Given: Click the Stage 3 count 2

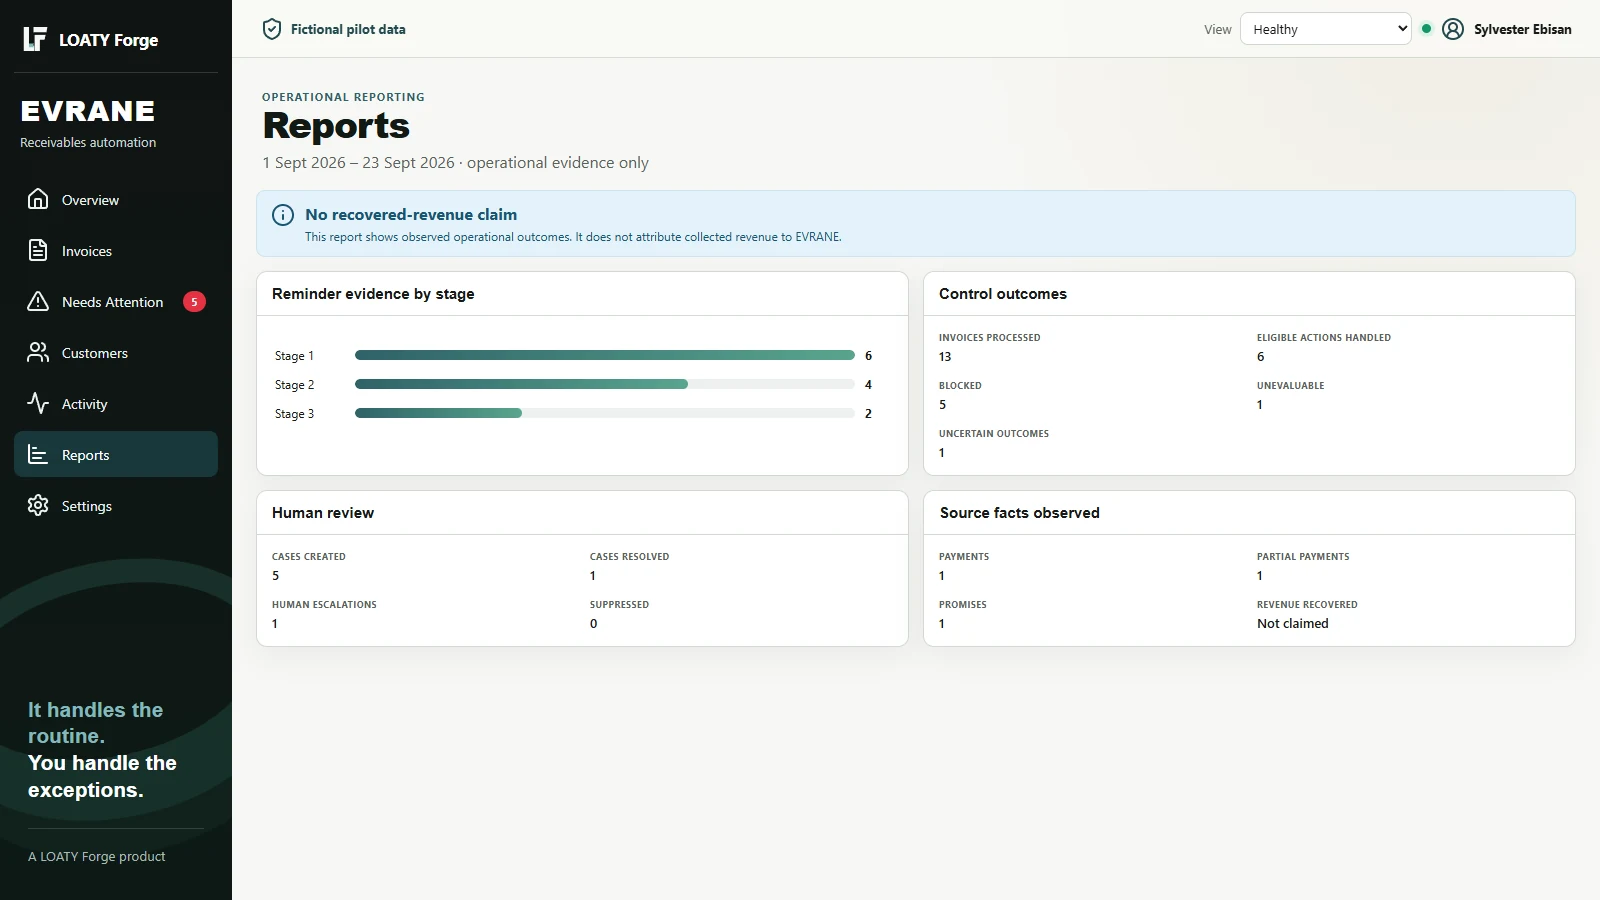Looking at the screenshot, I should pos(868,413).
